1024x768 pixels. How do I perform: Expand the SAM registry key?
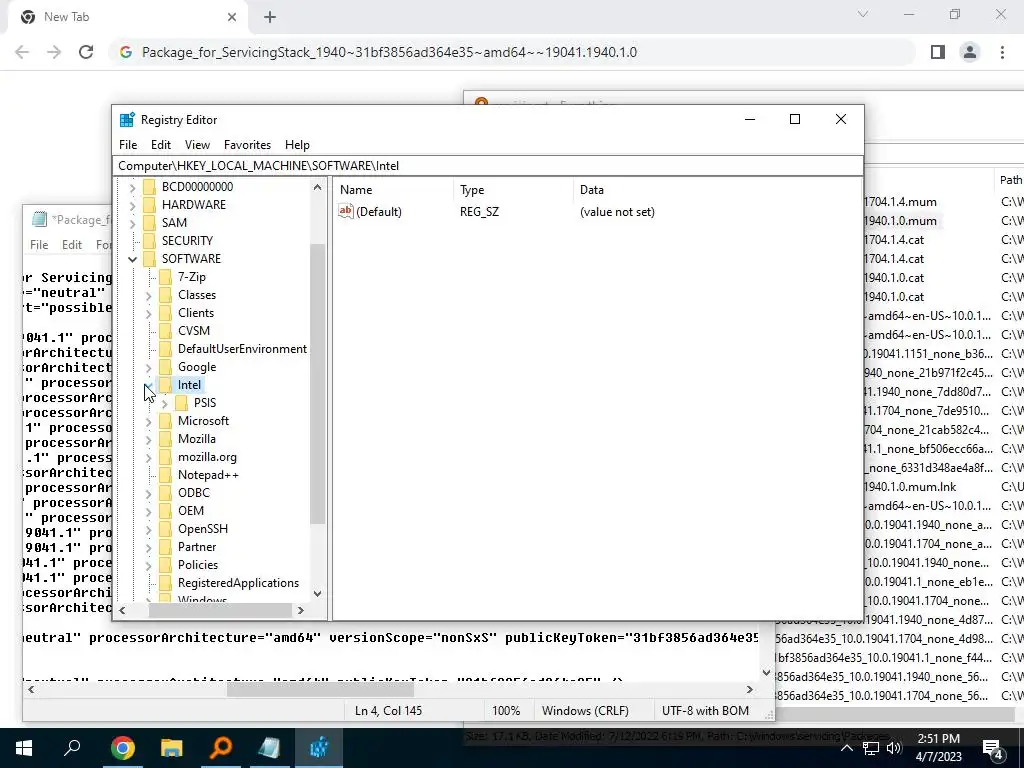133,223
